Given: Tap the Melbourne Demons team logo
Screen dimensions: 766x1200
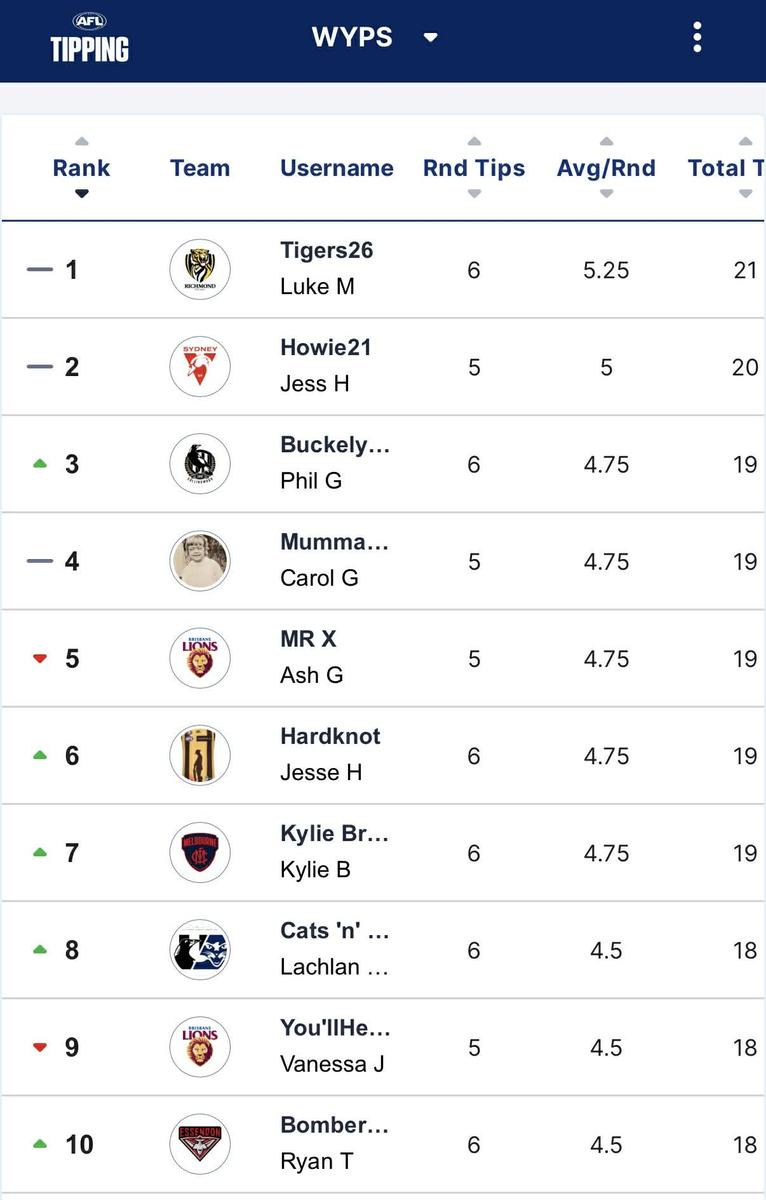Looking at the screenshot, I should (200, 853).
